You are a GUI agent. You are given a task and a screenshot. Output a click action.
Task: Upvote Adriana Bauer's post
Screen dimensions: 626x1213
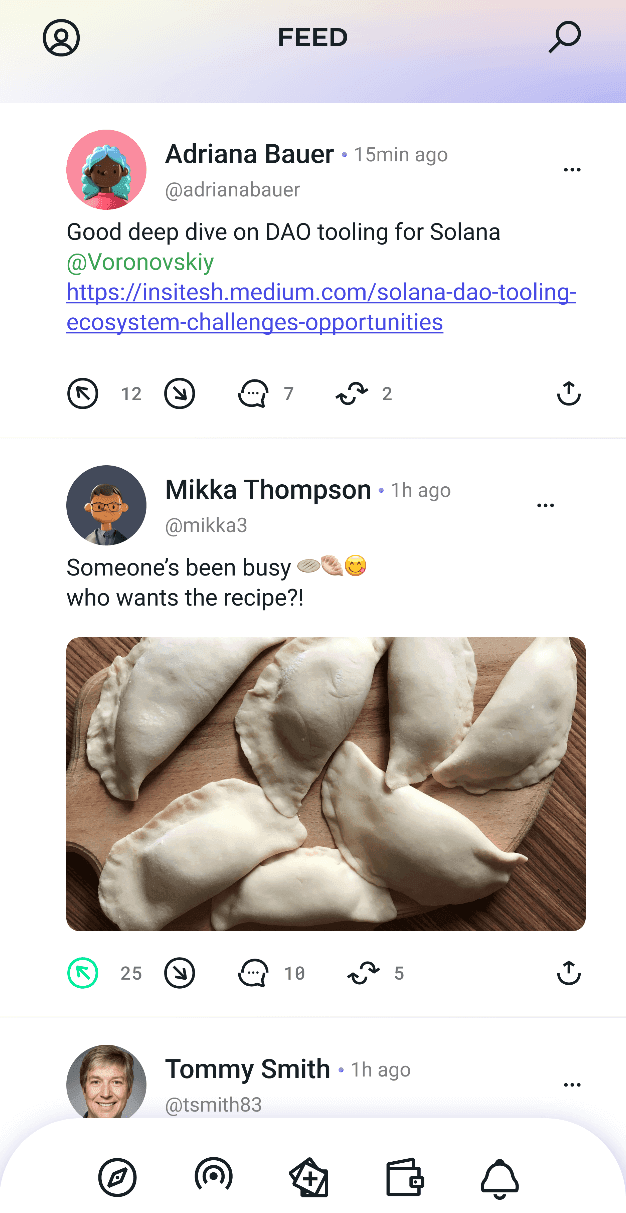(x=82, y=394)
